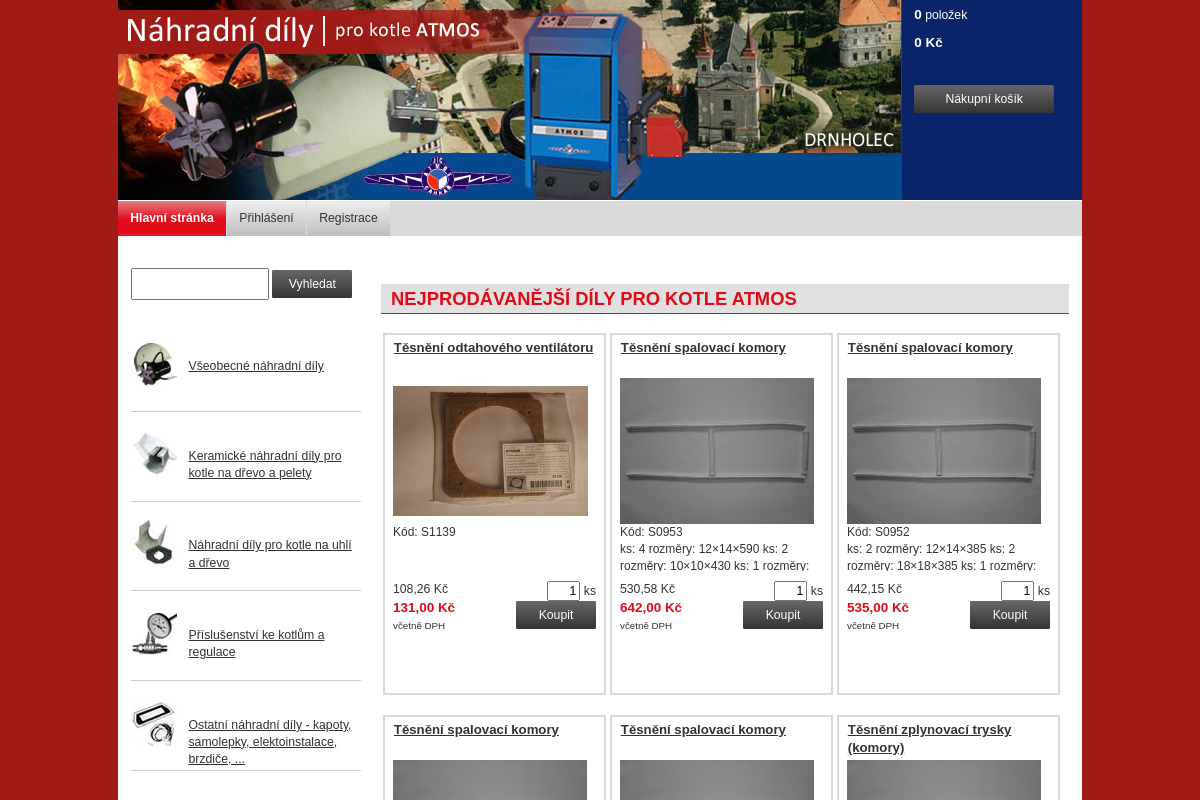The height and width of the screenshot is (800, 1200).
Task: Click the search input field
Action: click(200, 284)
